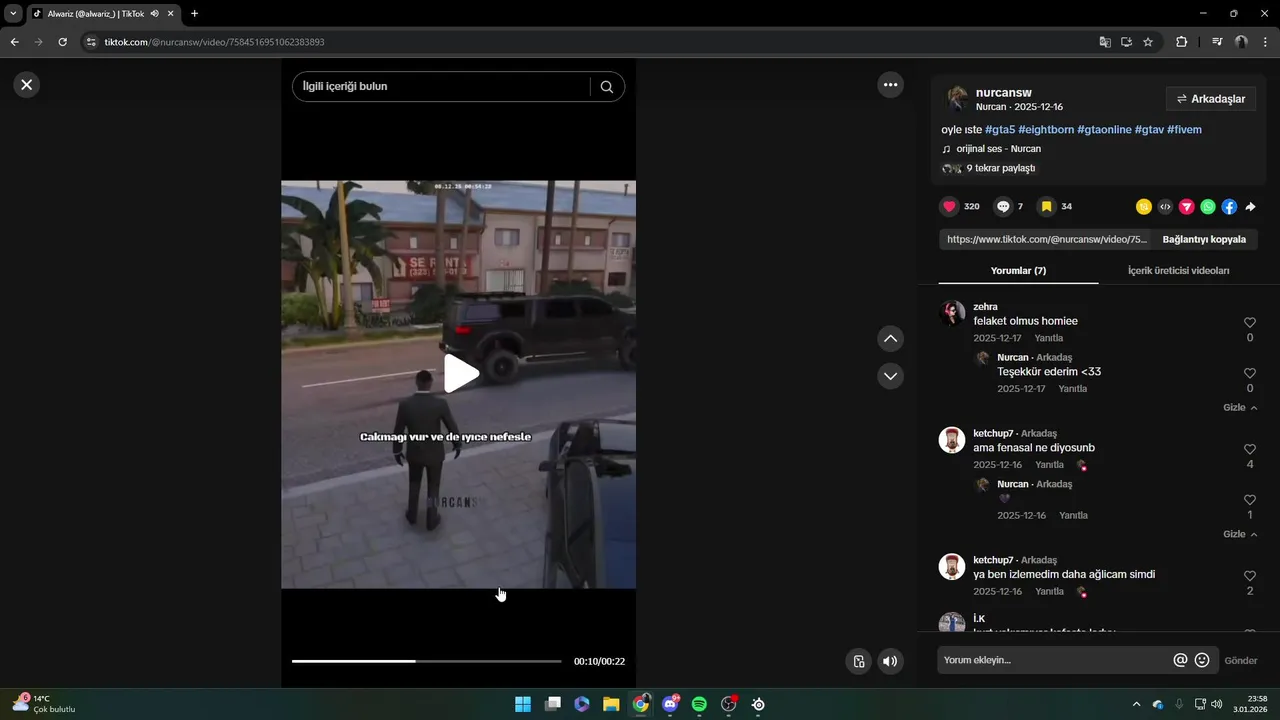Like Nurcan's 'Teşekkür ederim <33' reply
This screenshot has height=720, width=1280.
coord(1250,373)
